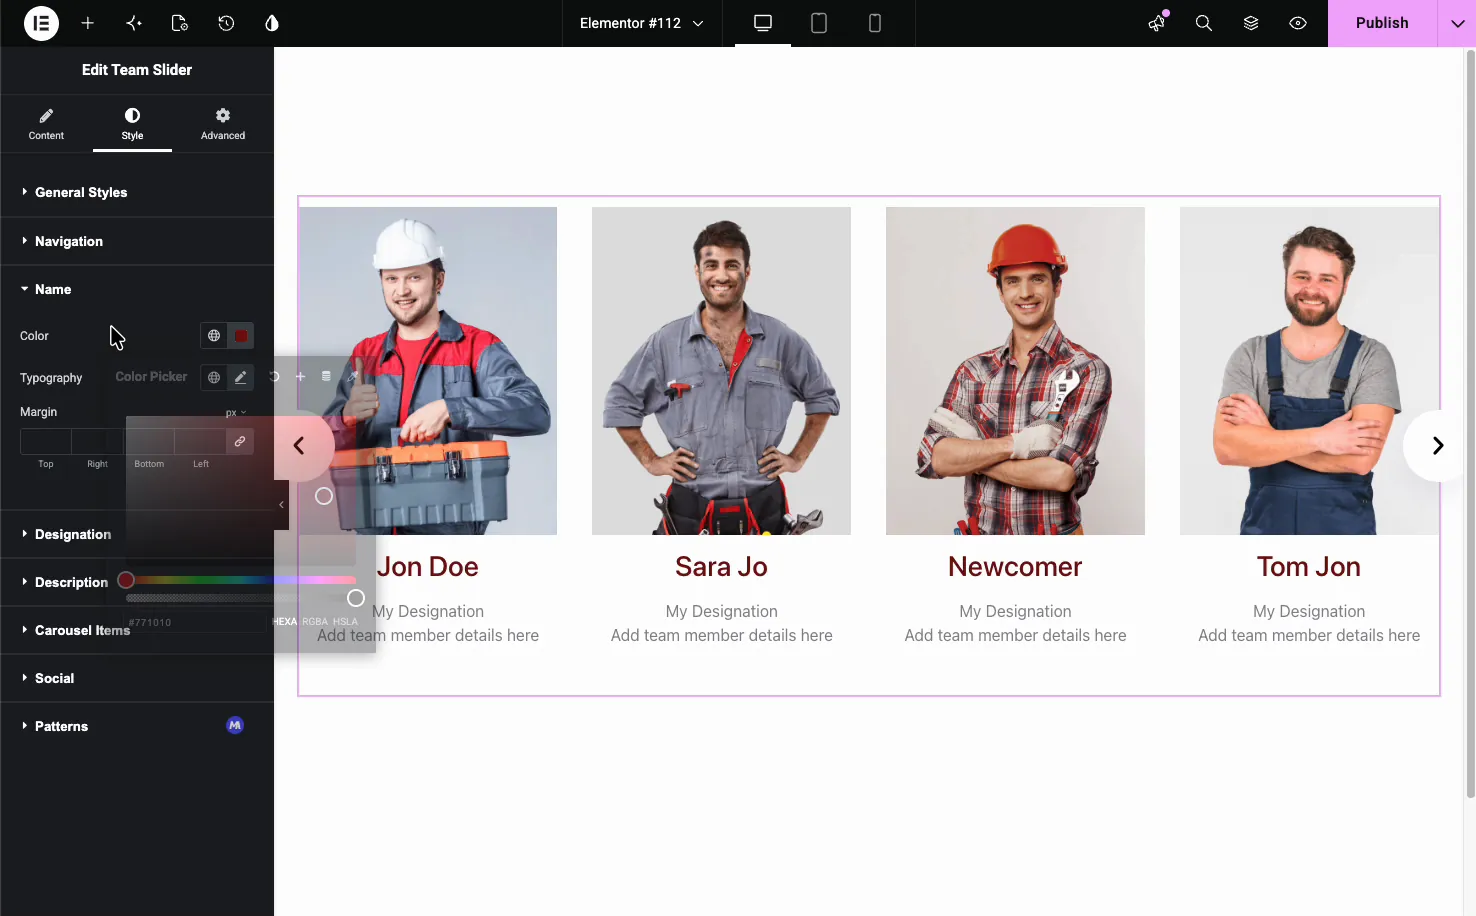This screenshot has width=1476, height=916.
Task: Expand the Designation section
Action: pyautogui.click(x=137, y=534)
